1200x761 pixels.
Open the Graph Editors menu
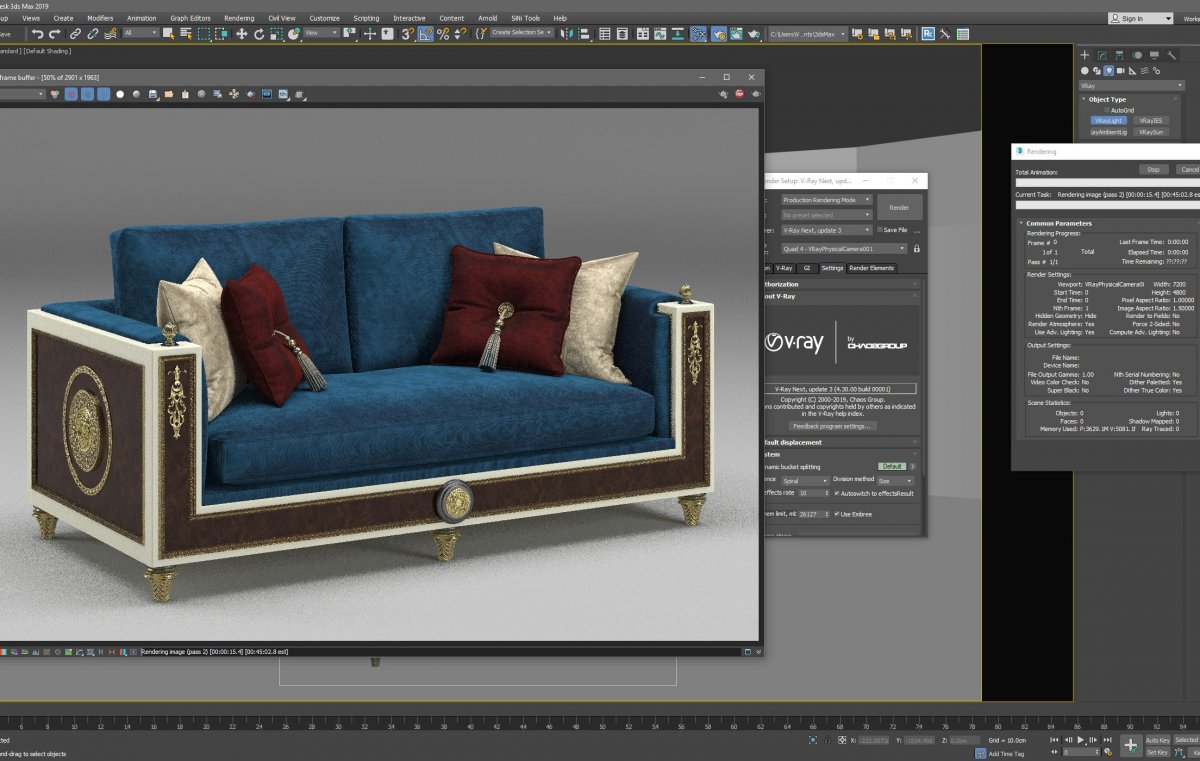pyautogui.click(x=189, y=18)
